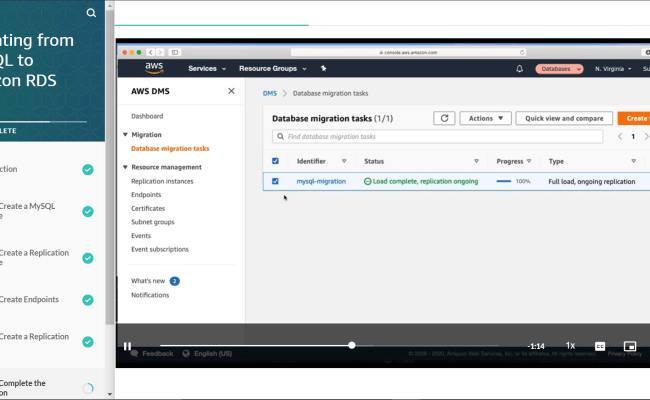
Task: Close the AWS DMS side panel
Action: (231, 91)
